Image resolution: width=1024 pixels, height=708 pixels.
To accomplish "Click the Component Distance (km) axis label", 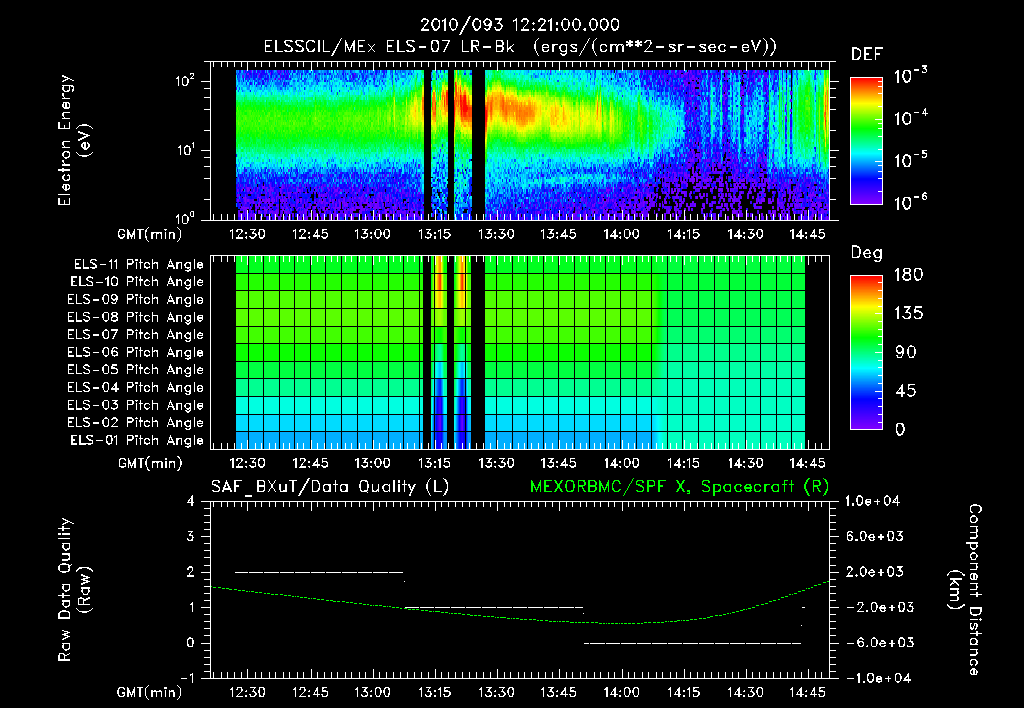I will (965, 590).
